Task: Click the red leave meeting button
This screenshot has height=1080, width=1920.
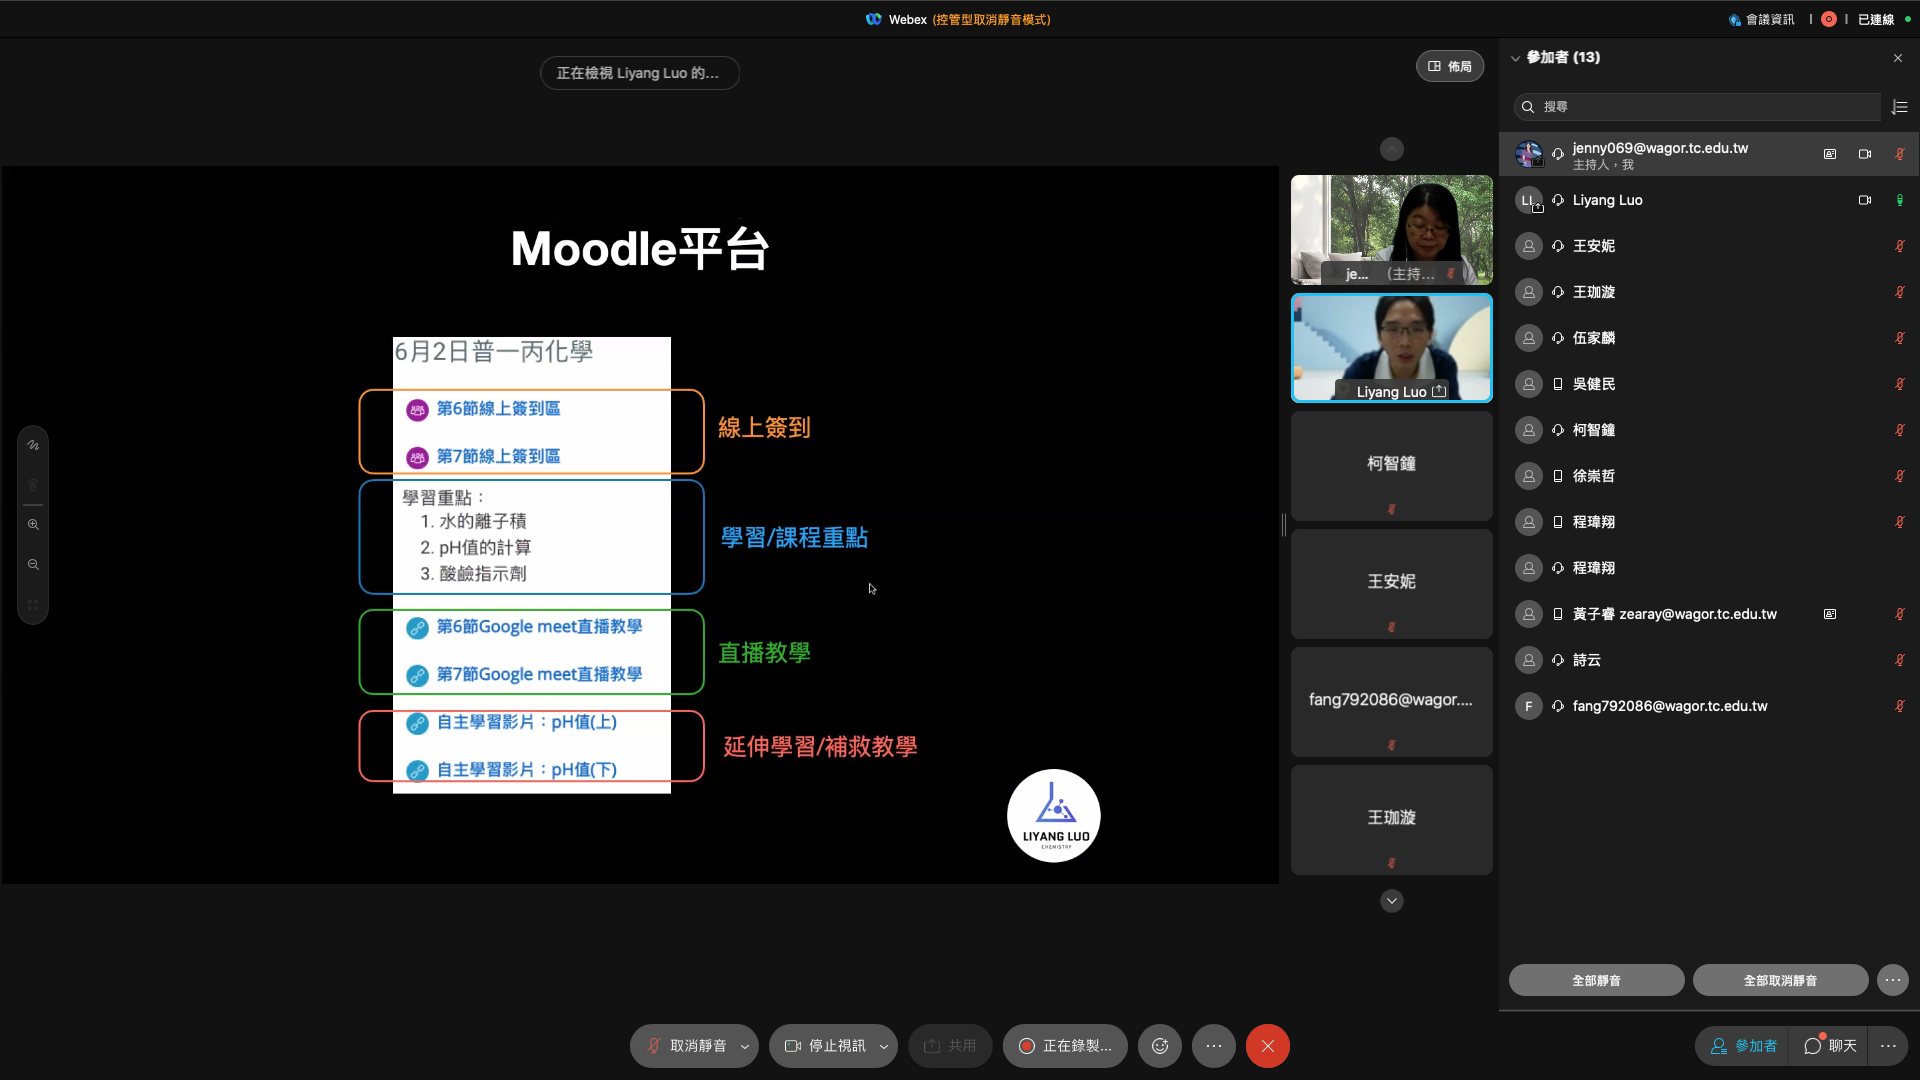Action: click(x=1267, y=1046)
